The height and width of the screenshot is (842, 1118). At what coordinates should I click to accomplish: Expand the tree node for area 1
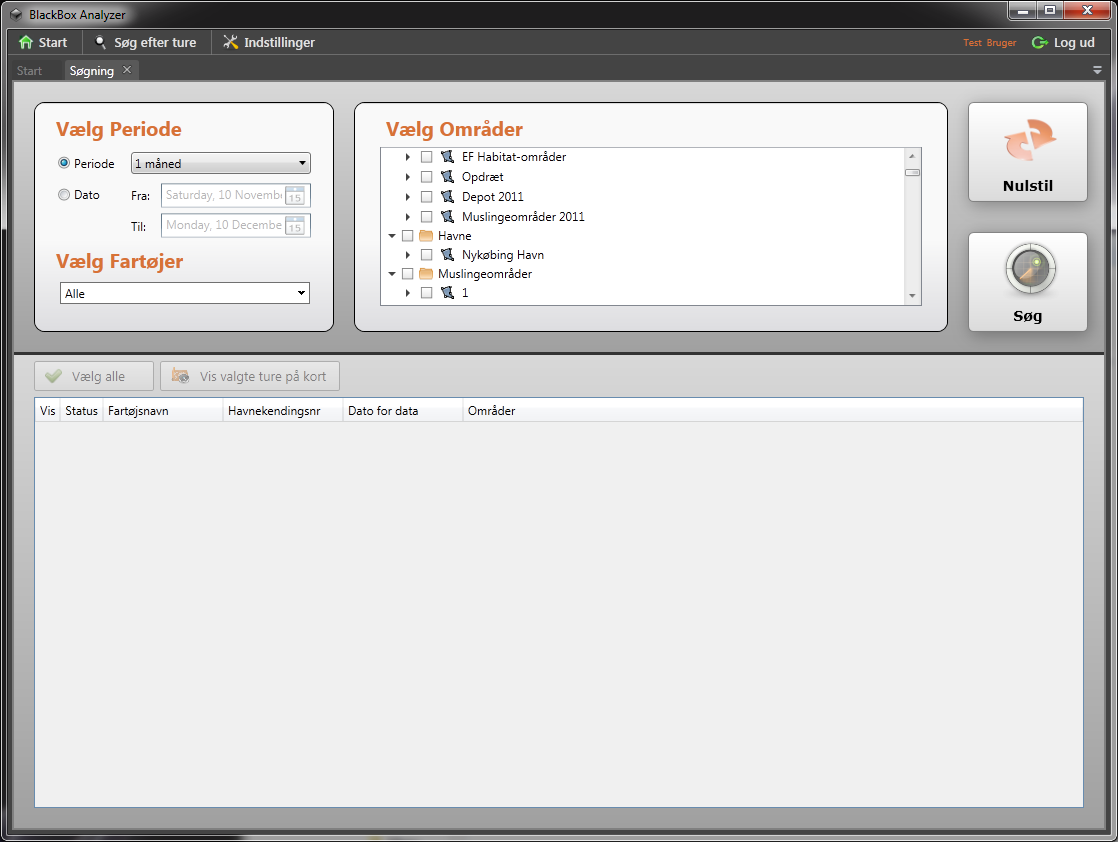408,293
